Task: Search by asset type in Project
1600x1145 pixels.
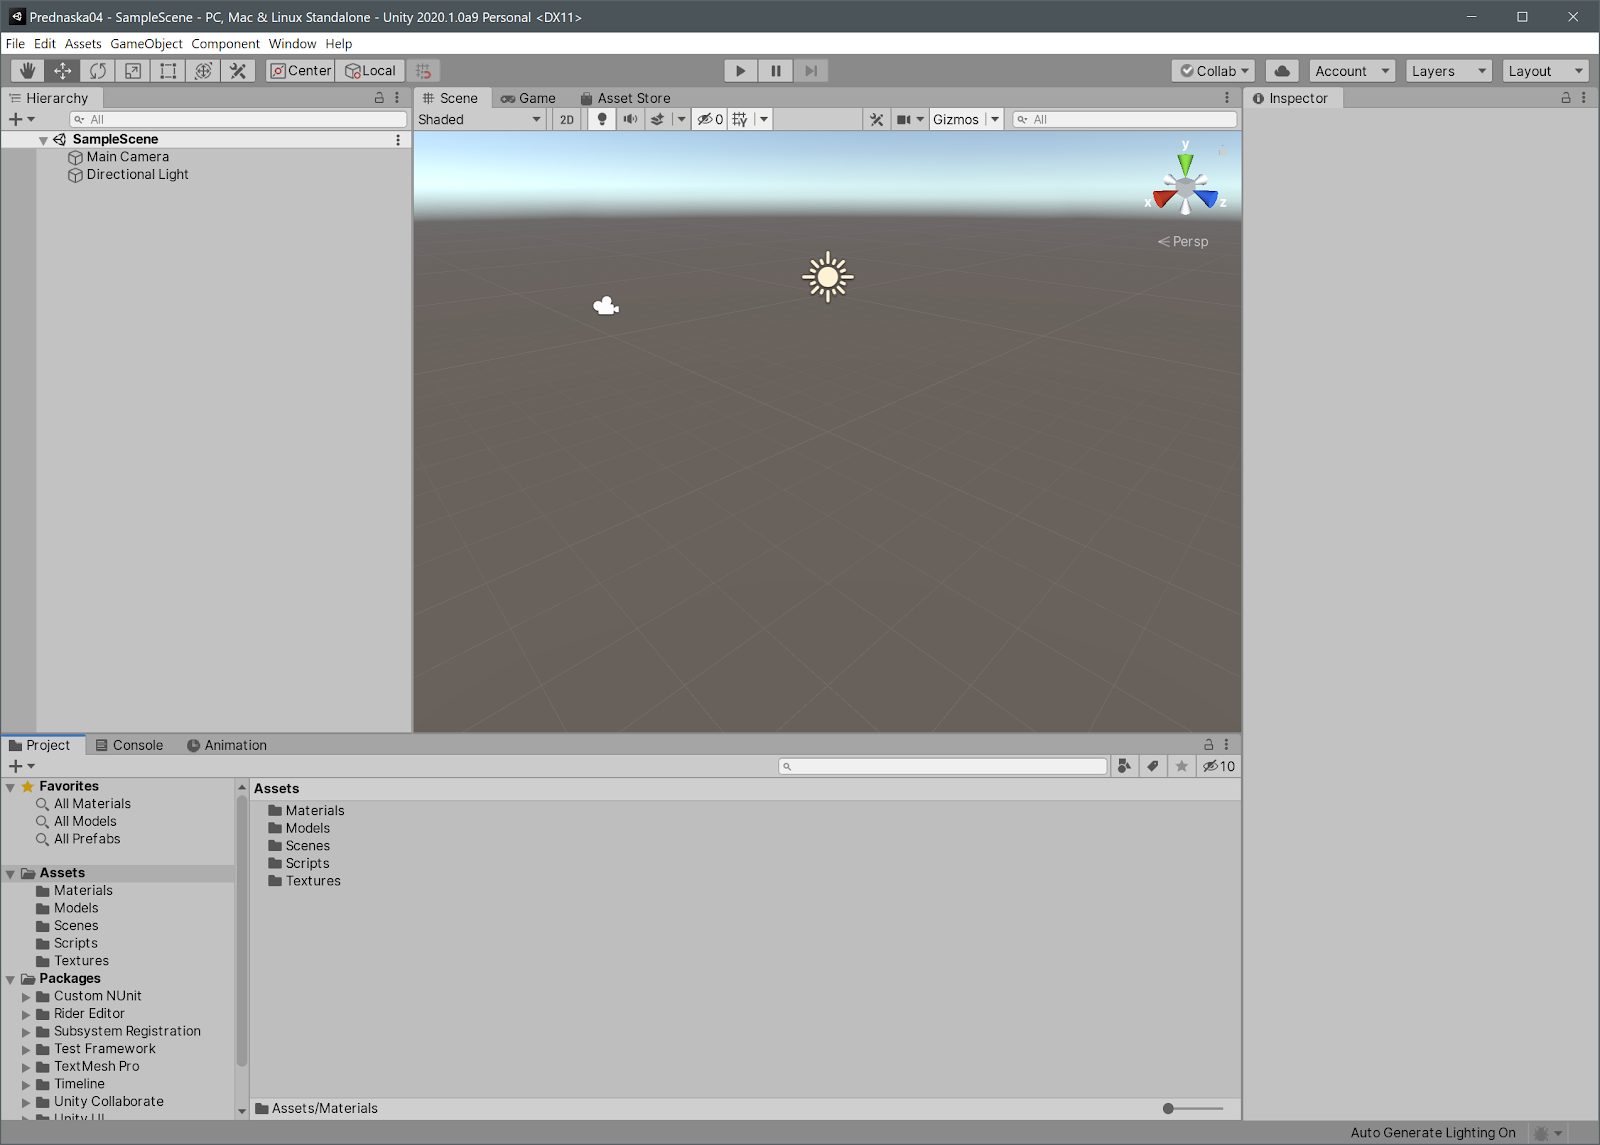Action: click(1124, 766)
